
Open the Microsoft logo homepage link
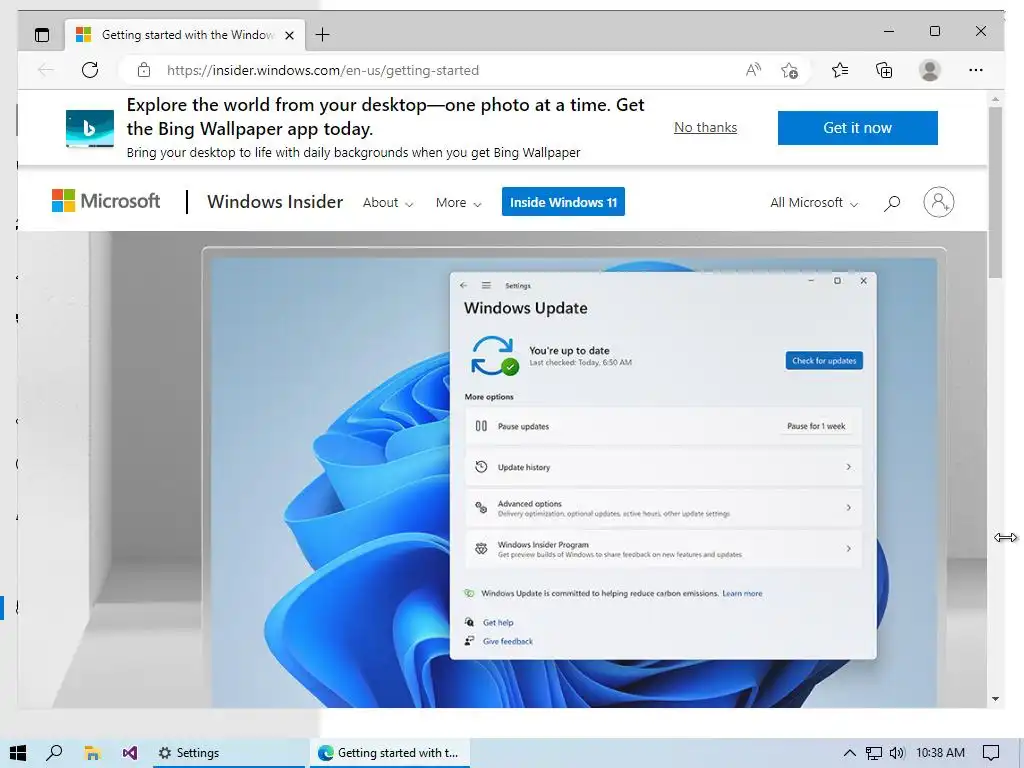click(106, 201)
